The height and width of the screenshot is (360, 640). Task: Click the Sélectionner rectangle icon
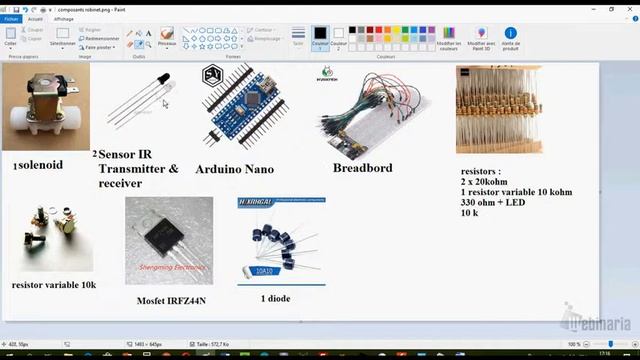(x=62, y=33)
